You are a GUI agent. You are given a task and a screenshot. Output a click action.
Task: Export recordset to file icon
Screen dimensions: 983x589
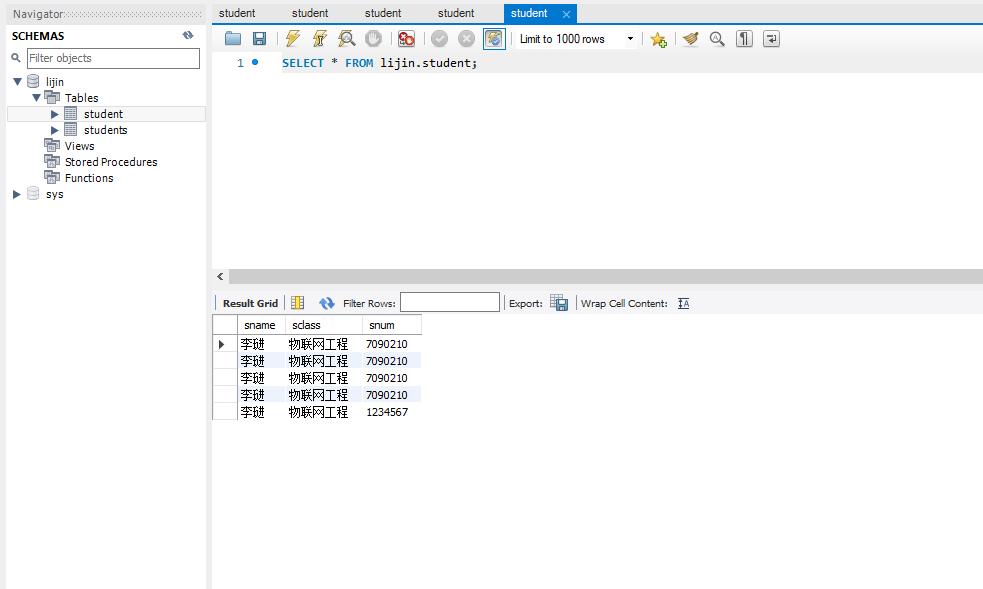559,303
